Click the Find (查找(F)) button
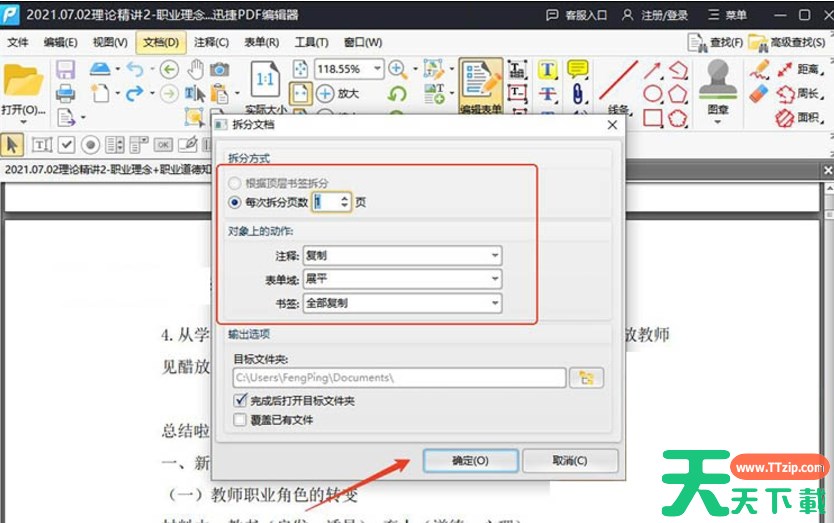Viewport: 834px width, 523px height. click(x=715, y=43)
